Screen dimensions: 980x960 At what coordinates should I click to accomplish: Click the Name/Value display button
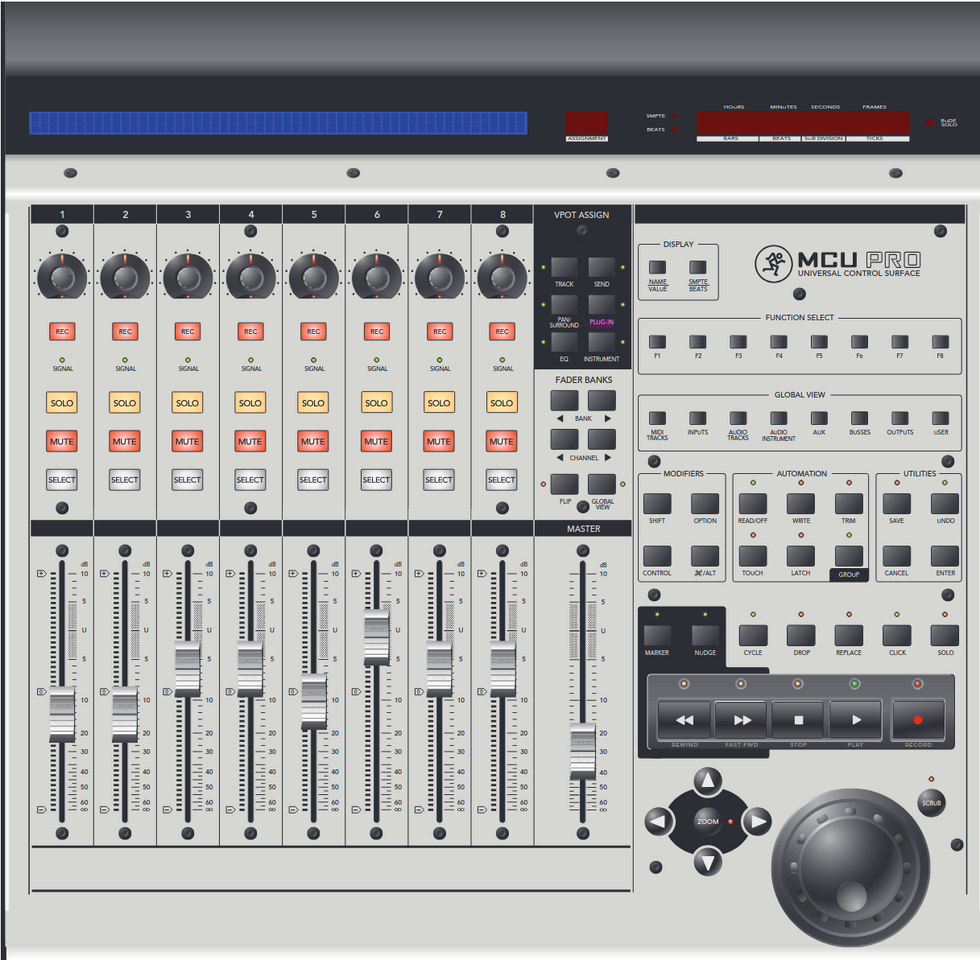(658, 268)
